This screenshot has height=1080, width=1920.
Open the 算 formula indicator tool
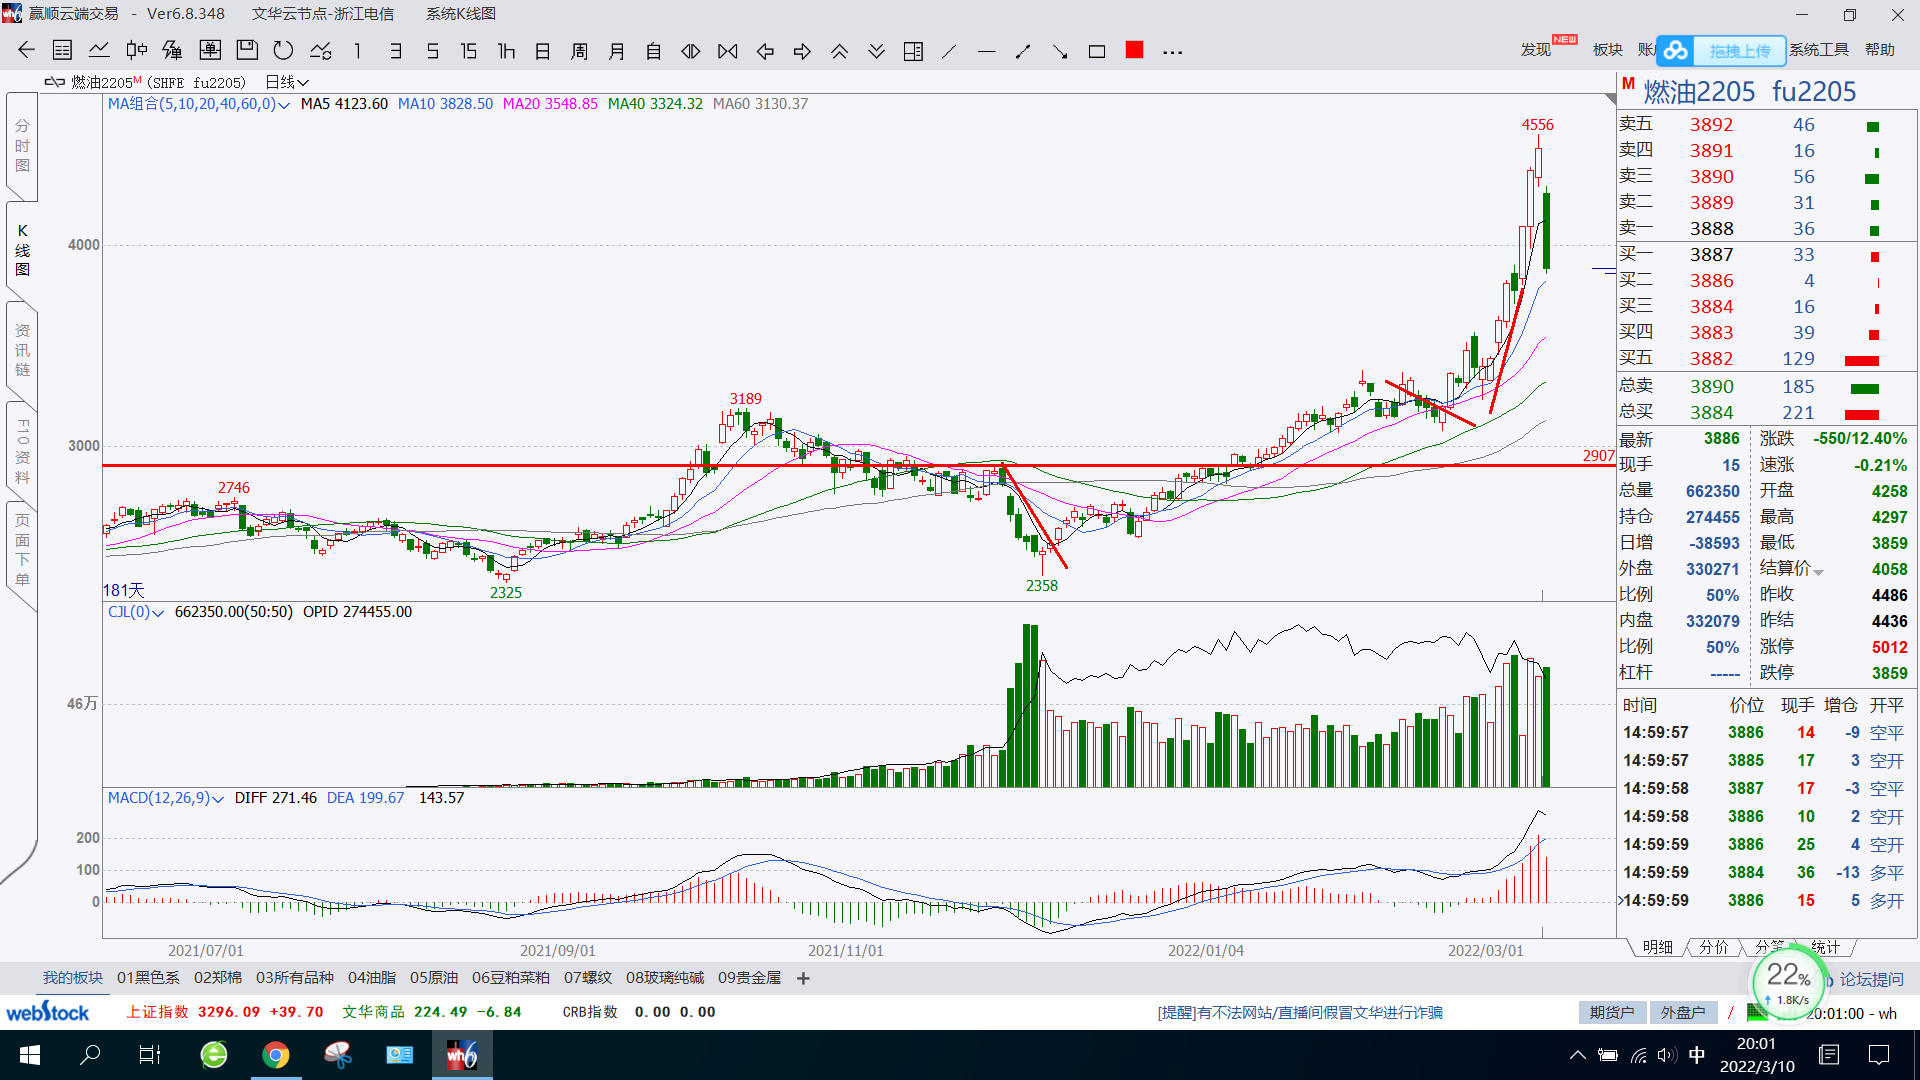(172, 50)
